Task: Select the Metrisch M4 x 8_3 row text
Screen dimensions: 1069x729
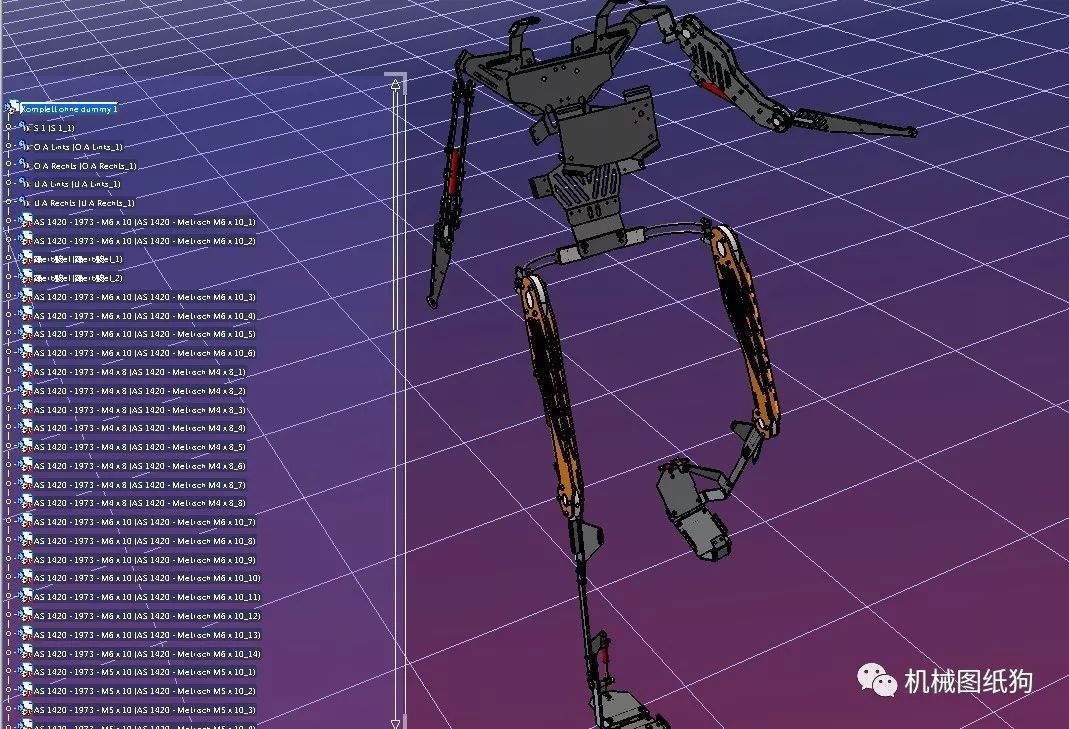Action: click(x=140, y=410)
